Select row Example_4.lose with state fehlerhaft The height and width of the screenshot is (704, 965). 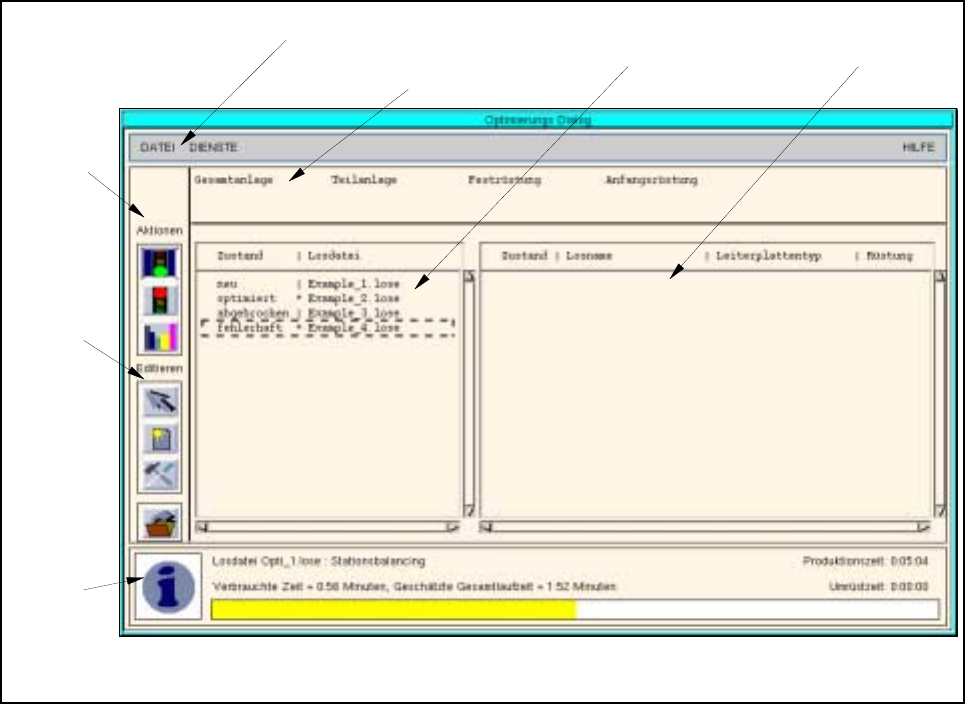[329, 328]
